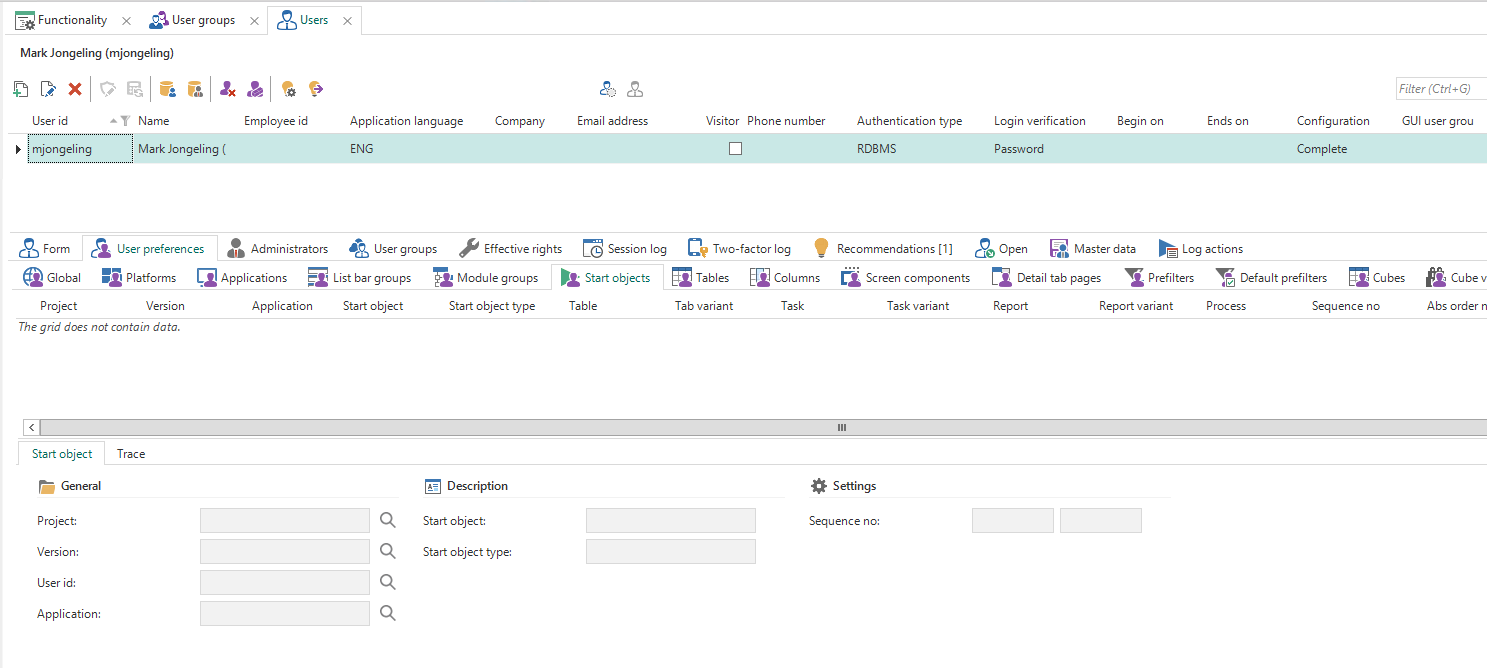Viewport: 1487px width, 668px height.
Task: Open the Administrators tab
Action: 277,248
